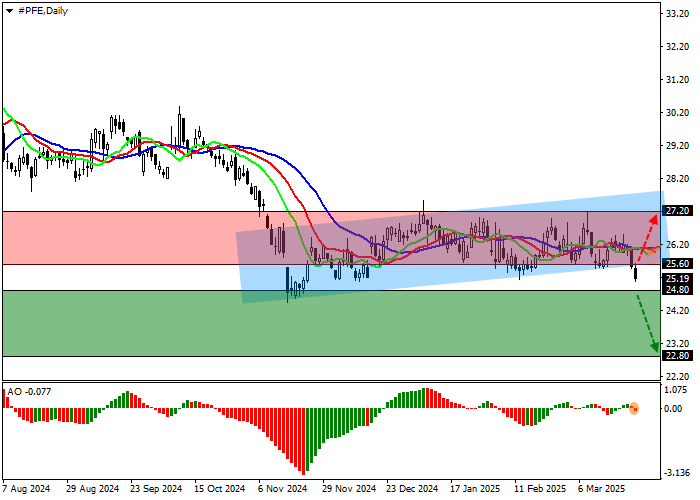700x500 pixels.
Task: Click the red dashed upward arrow
Action: [x=646, y=238]
